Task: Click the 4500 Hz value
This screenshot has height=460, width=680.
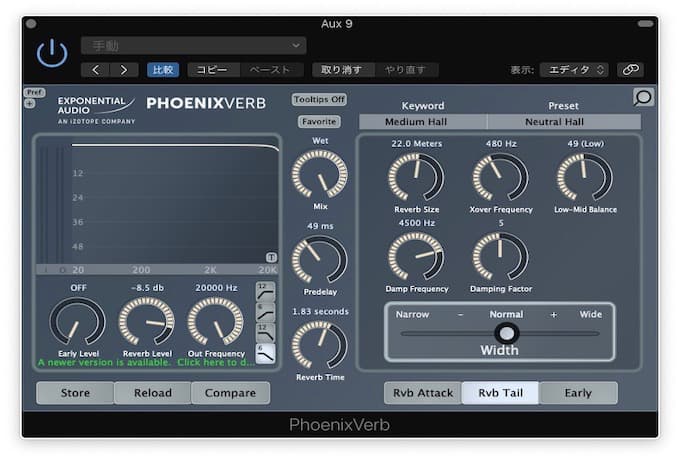Action: (x=417, y=223)
